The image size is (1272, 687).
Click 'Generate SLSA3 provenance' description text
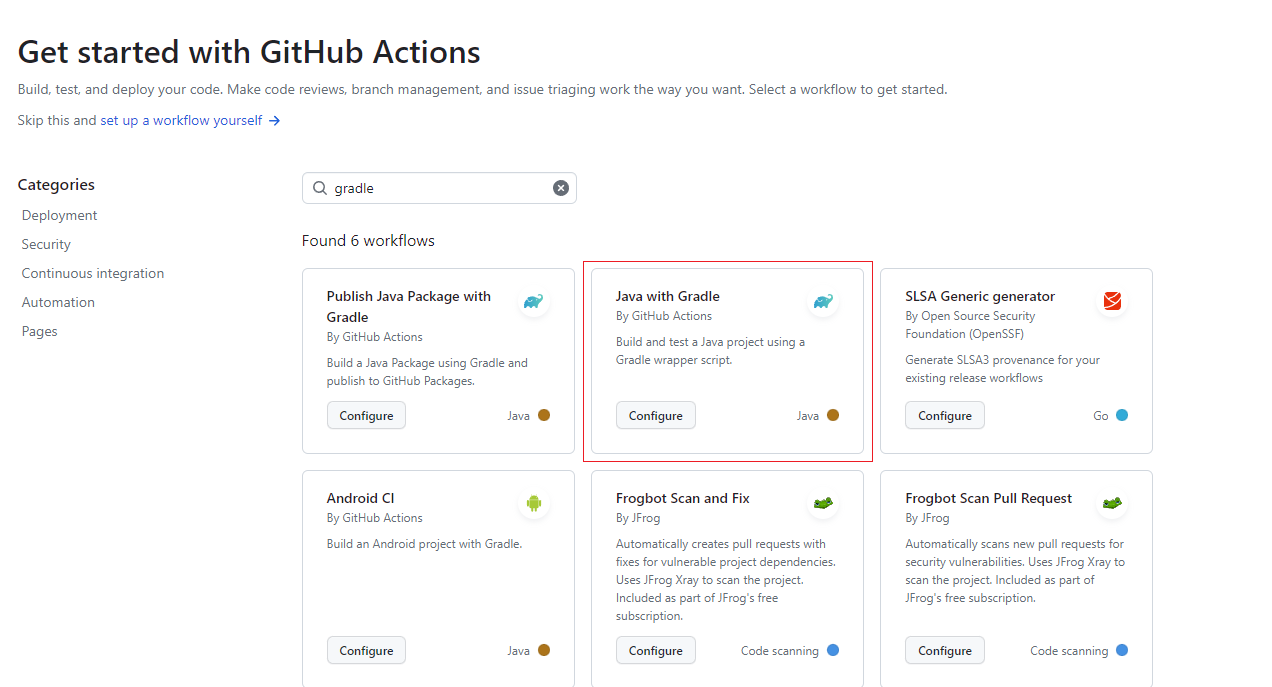(x=1002, y=369)
